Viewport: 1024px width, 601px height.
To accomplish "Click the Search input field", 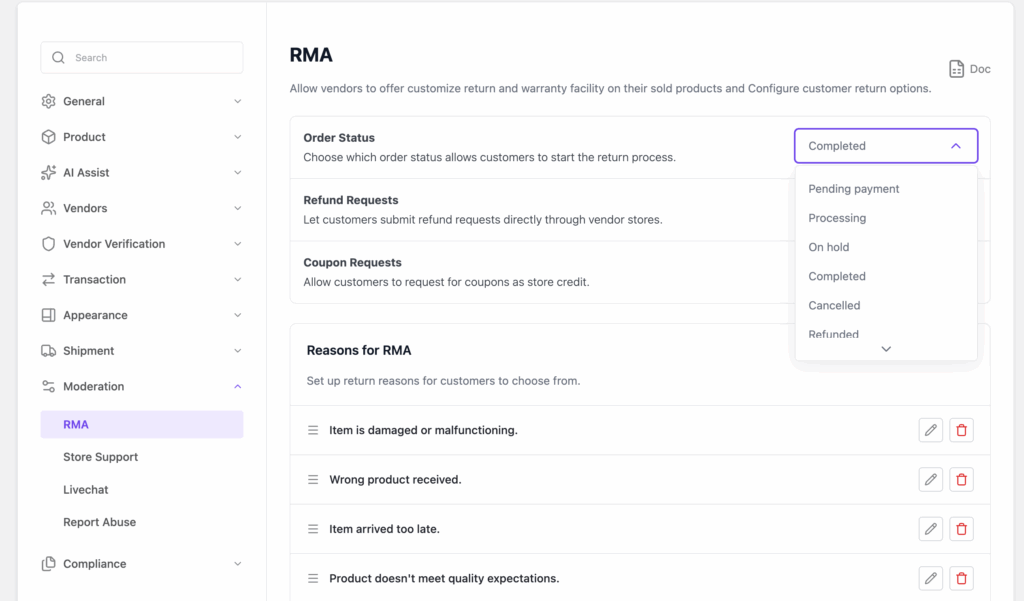I will click(x=141, y=57).
